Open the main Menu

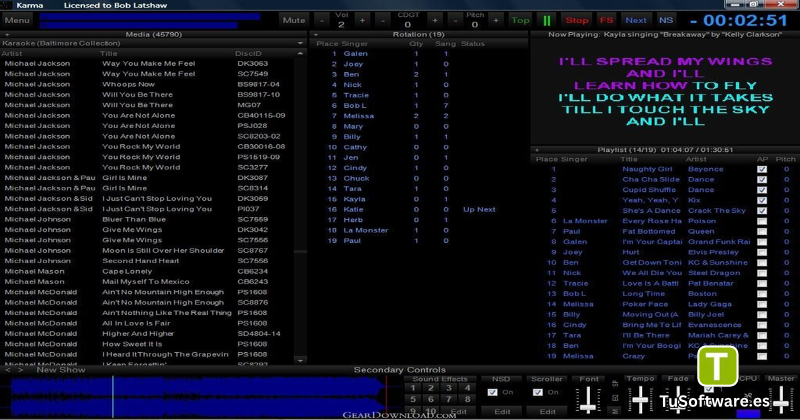pyautogui.click(x=17, y=20)
